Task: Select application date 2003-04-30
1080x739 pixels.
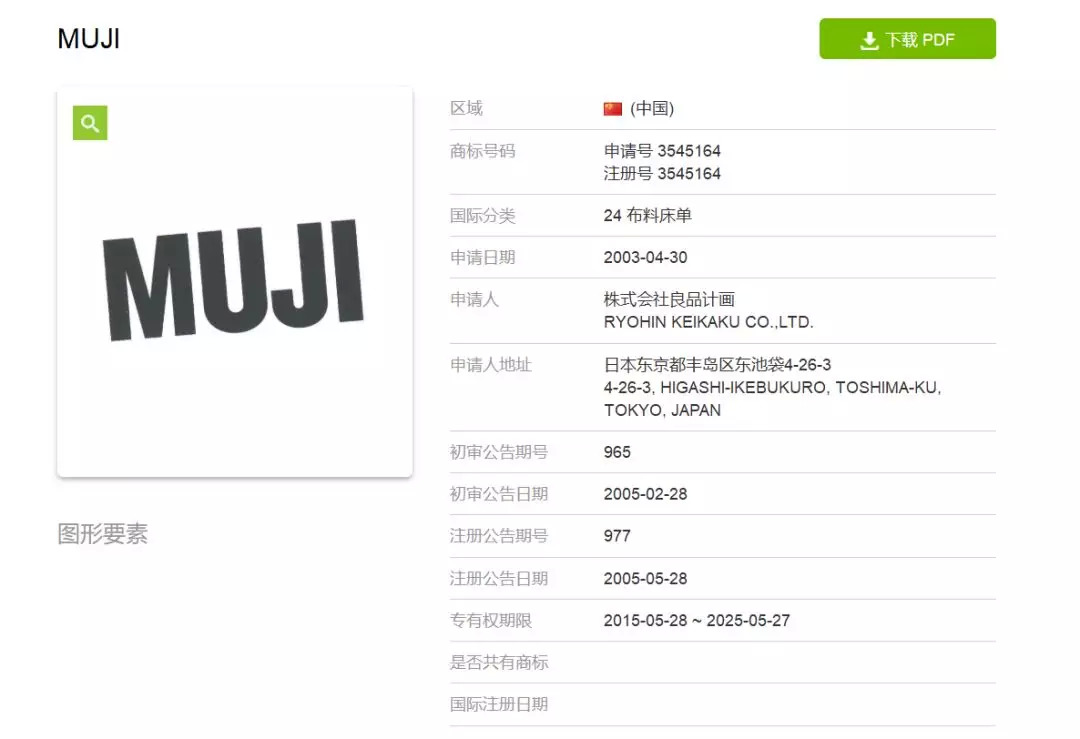Action: [645, 258]
